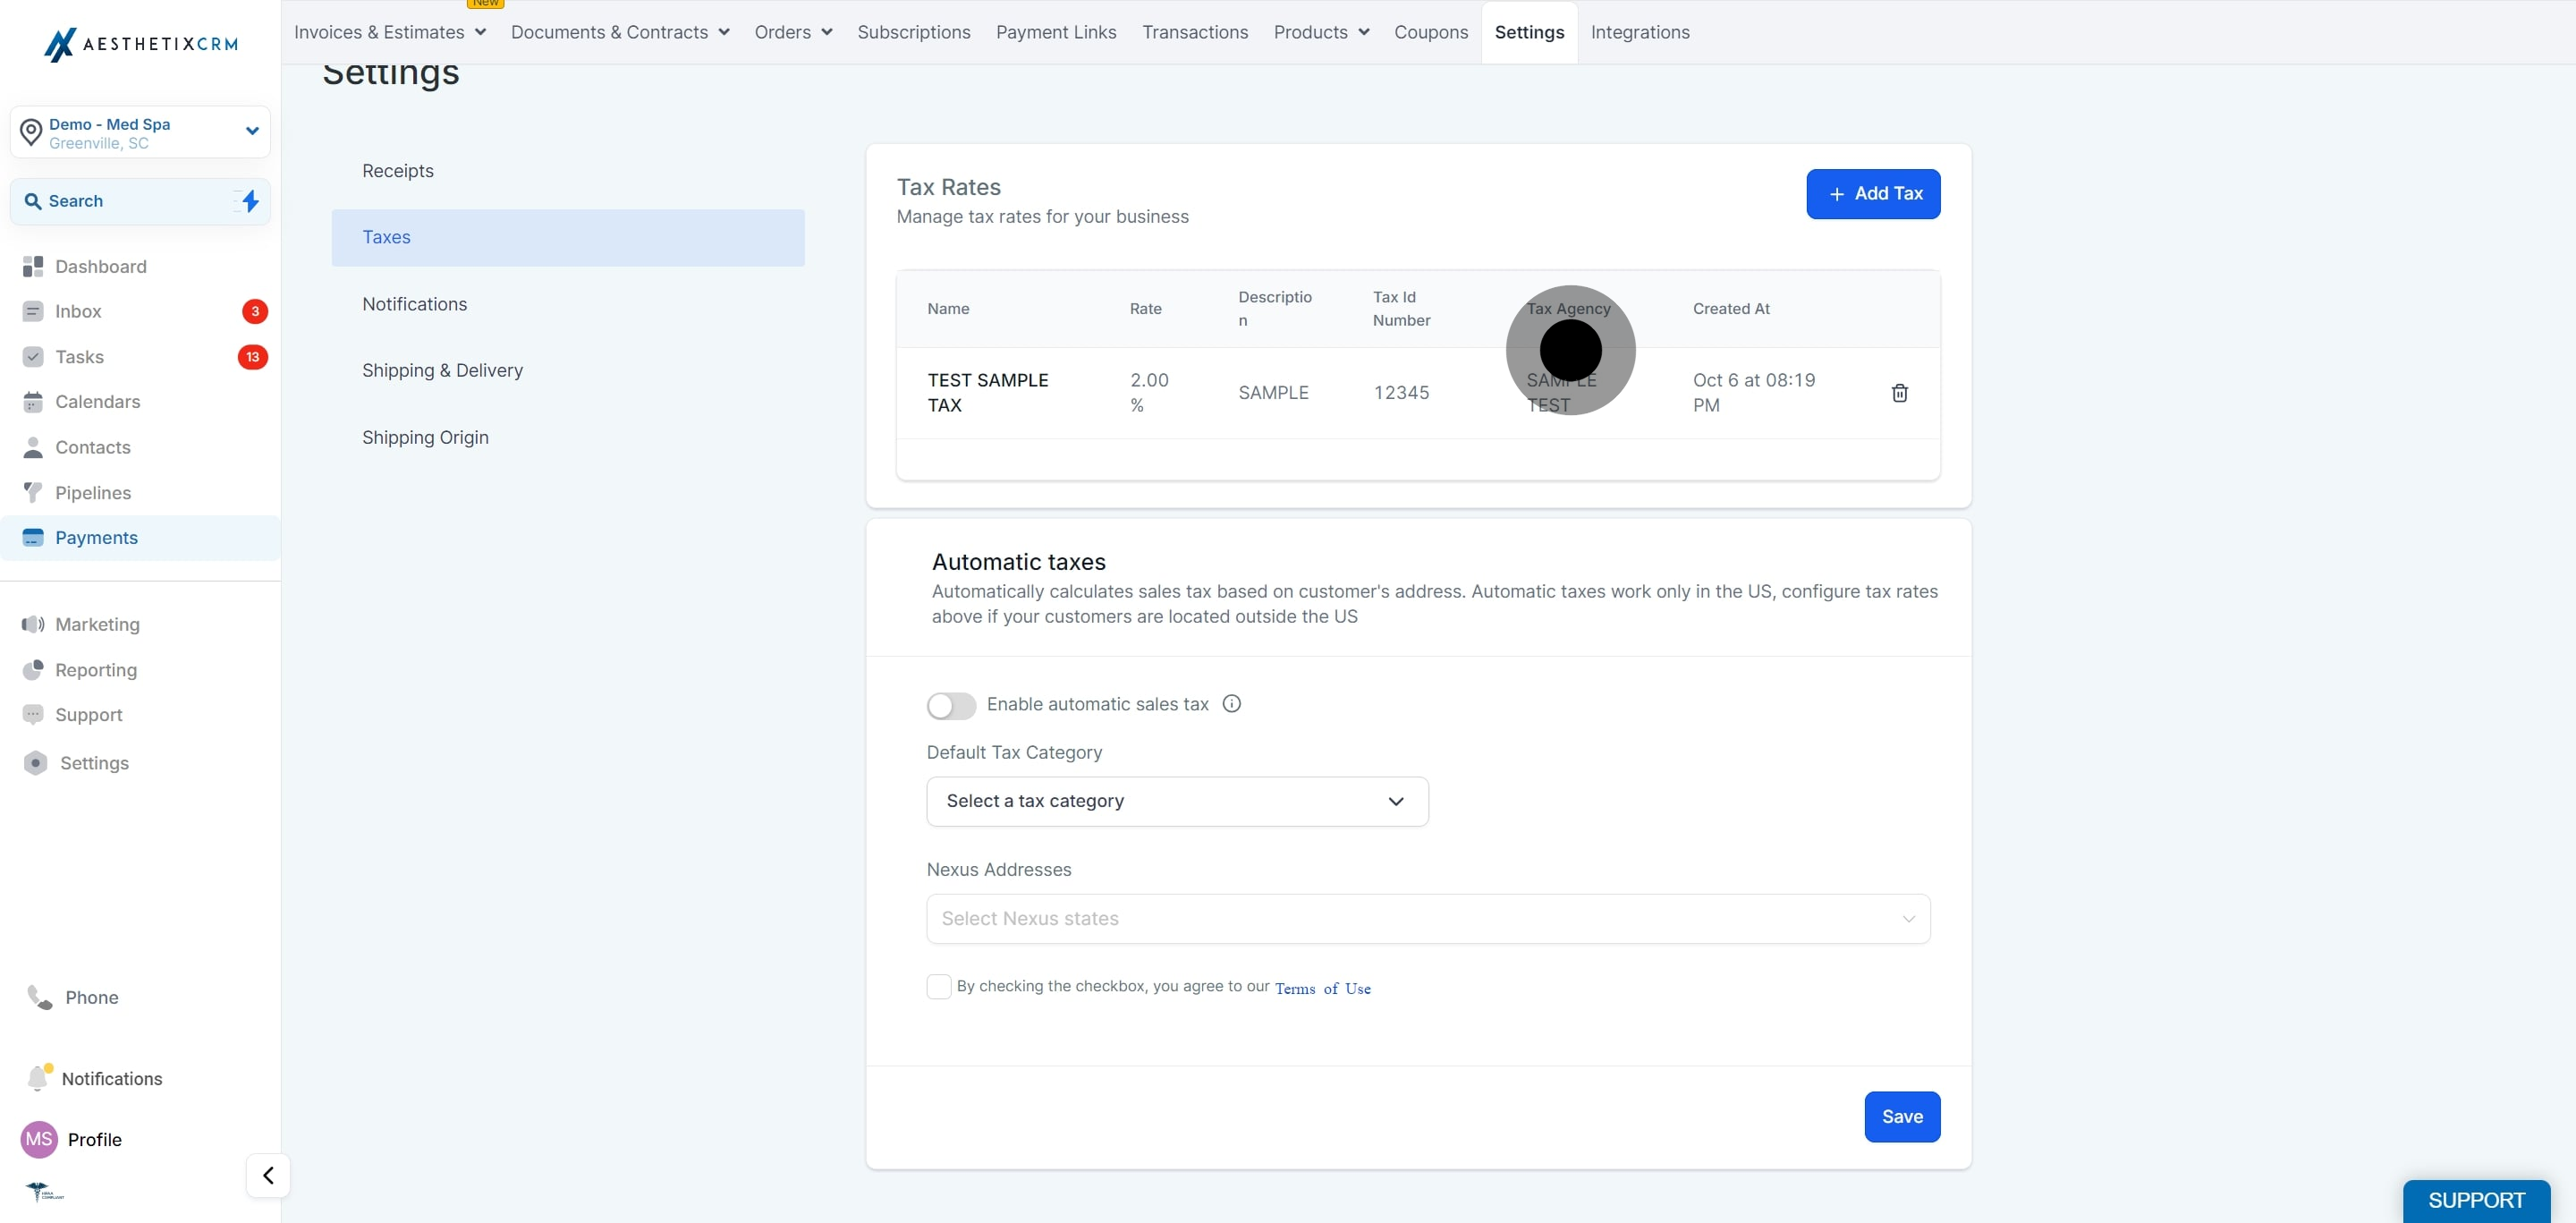The image size is (2576, 1223).
Task: Click the location pin icon
Action: click(31, 132)
